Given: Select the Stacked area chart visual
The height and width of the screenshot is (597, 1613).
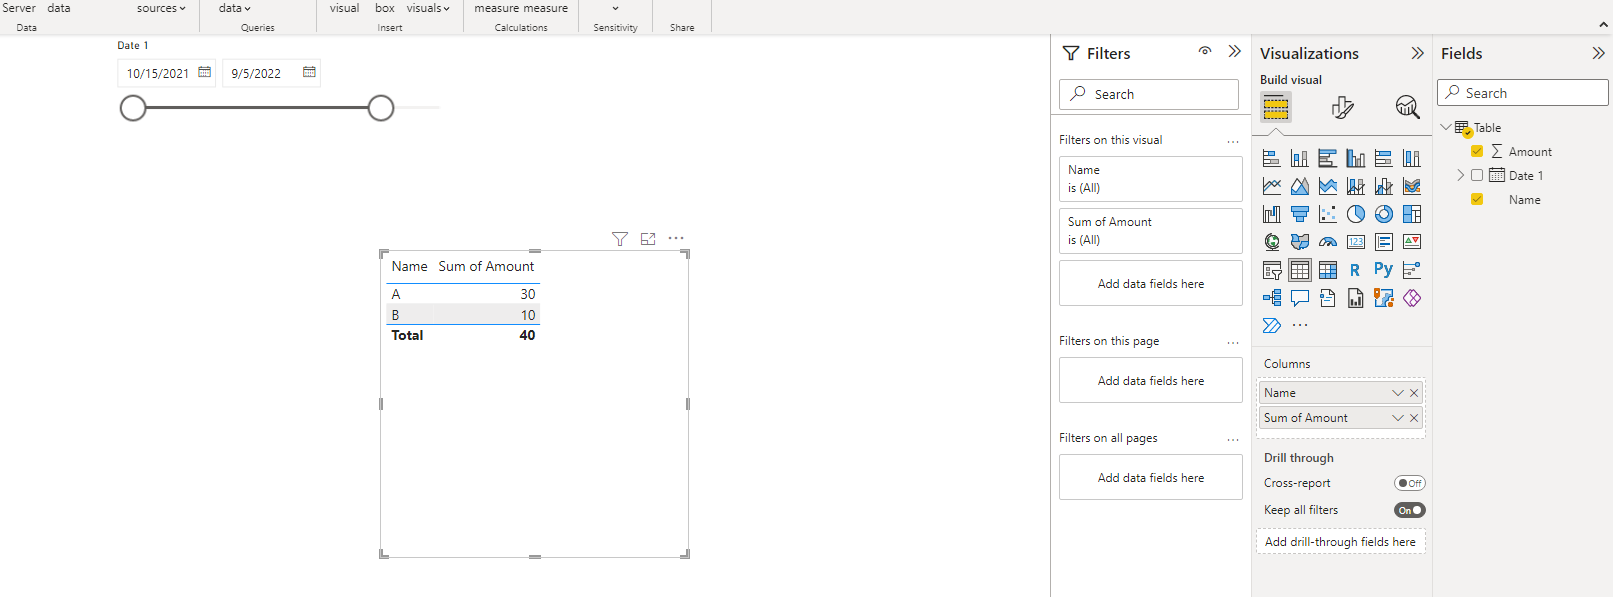Looking at the screenshot, I should (x=1327, y=186).
